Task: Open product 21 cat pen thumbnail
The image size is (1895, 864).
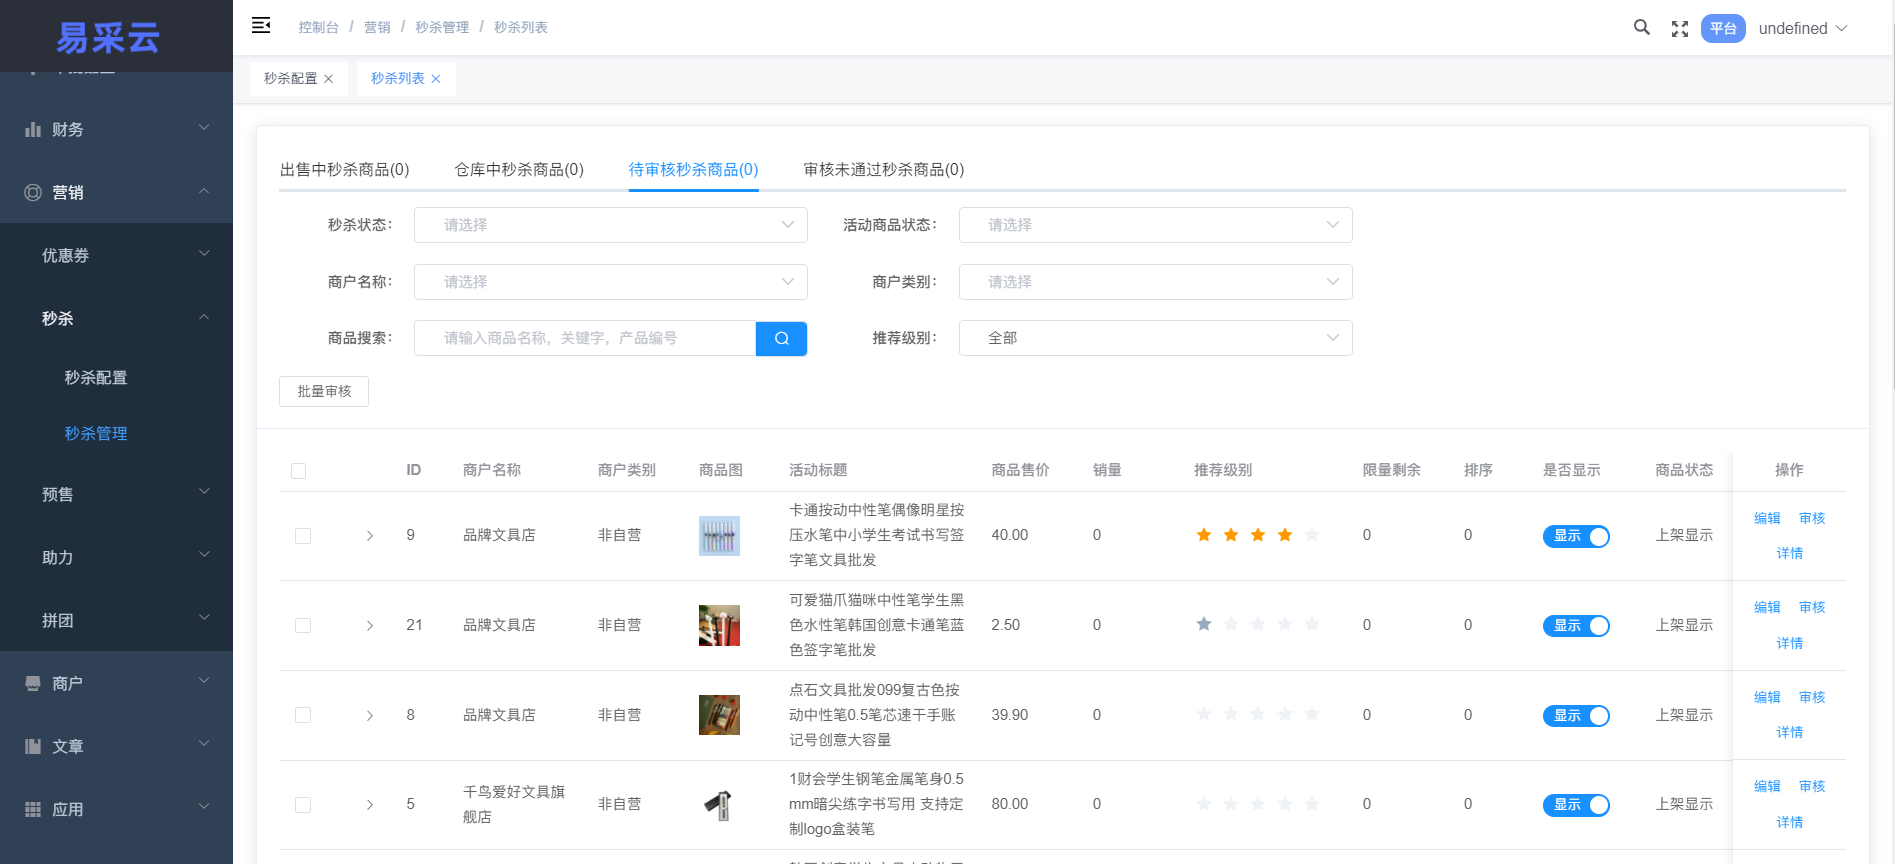Action: coord(719,625)
